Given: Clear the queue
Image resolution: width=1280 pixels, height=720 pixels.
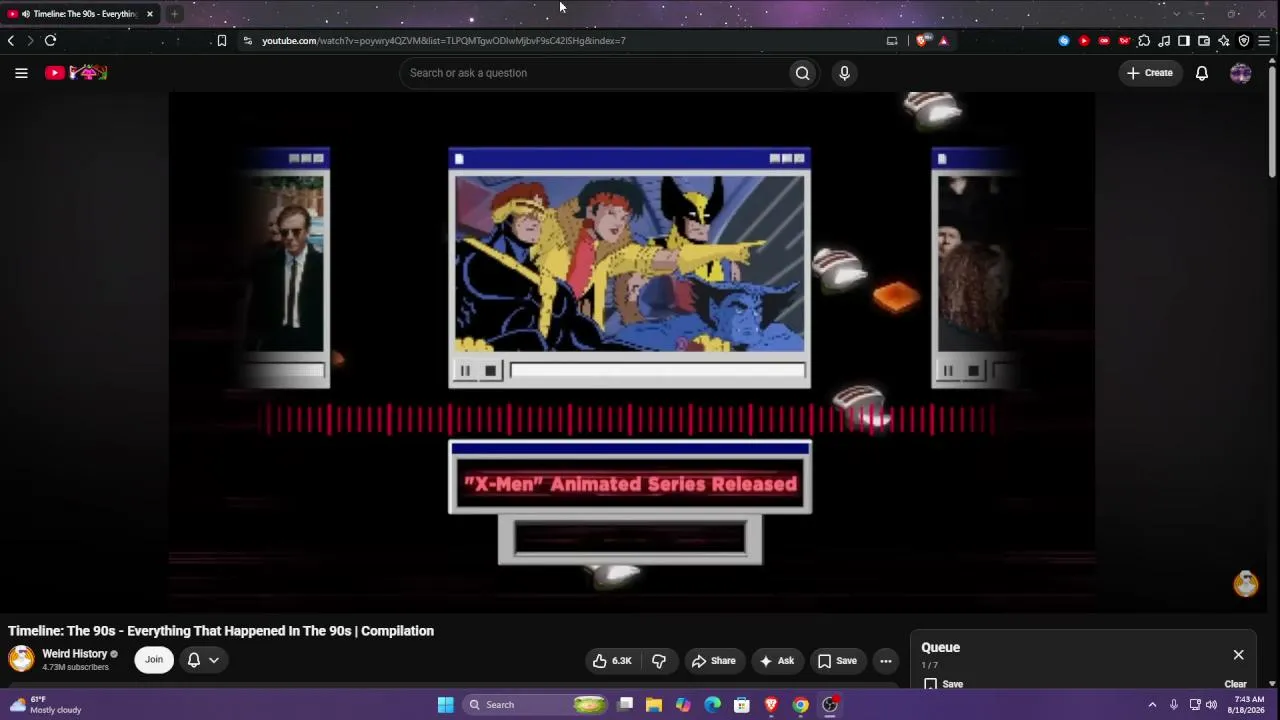Looking at the screenshot, I should pyautogui.click(x=1235, y=684).
